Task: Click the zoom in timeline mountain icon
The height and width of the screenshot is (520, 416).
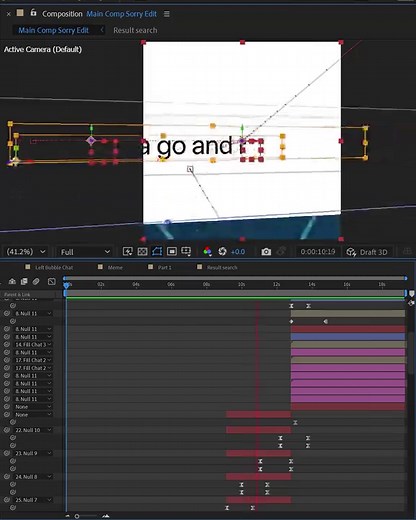Action: click(x=106, y=516)
